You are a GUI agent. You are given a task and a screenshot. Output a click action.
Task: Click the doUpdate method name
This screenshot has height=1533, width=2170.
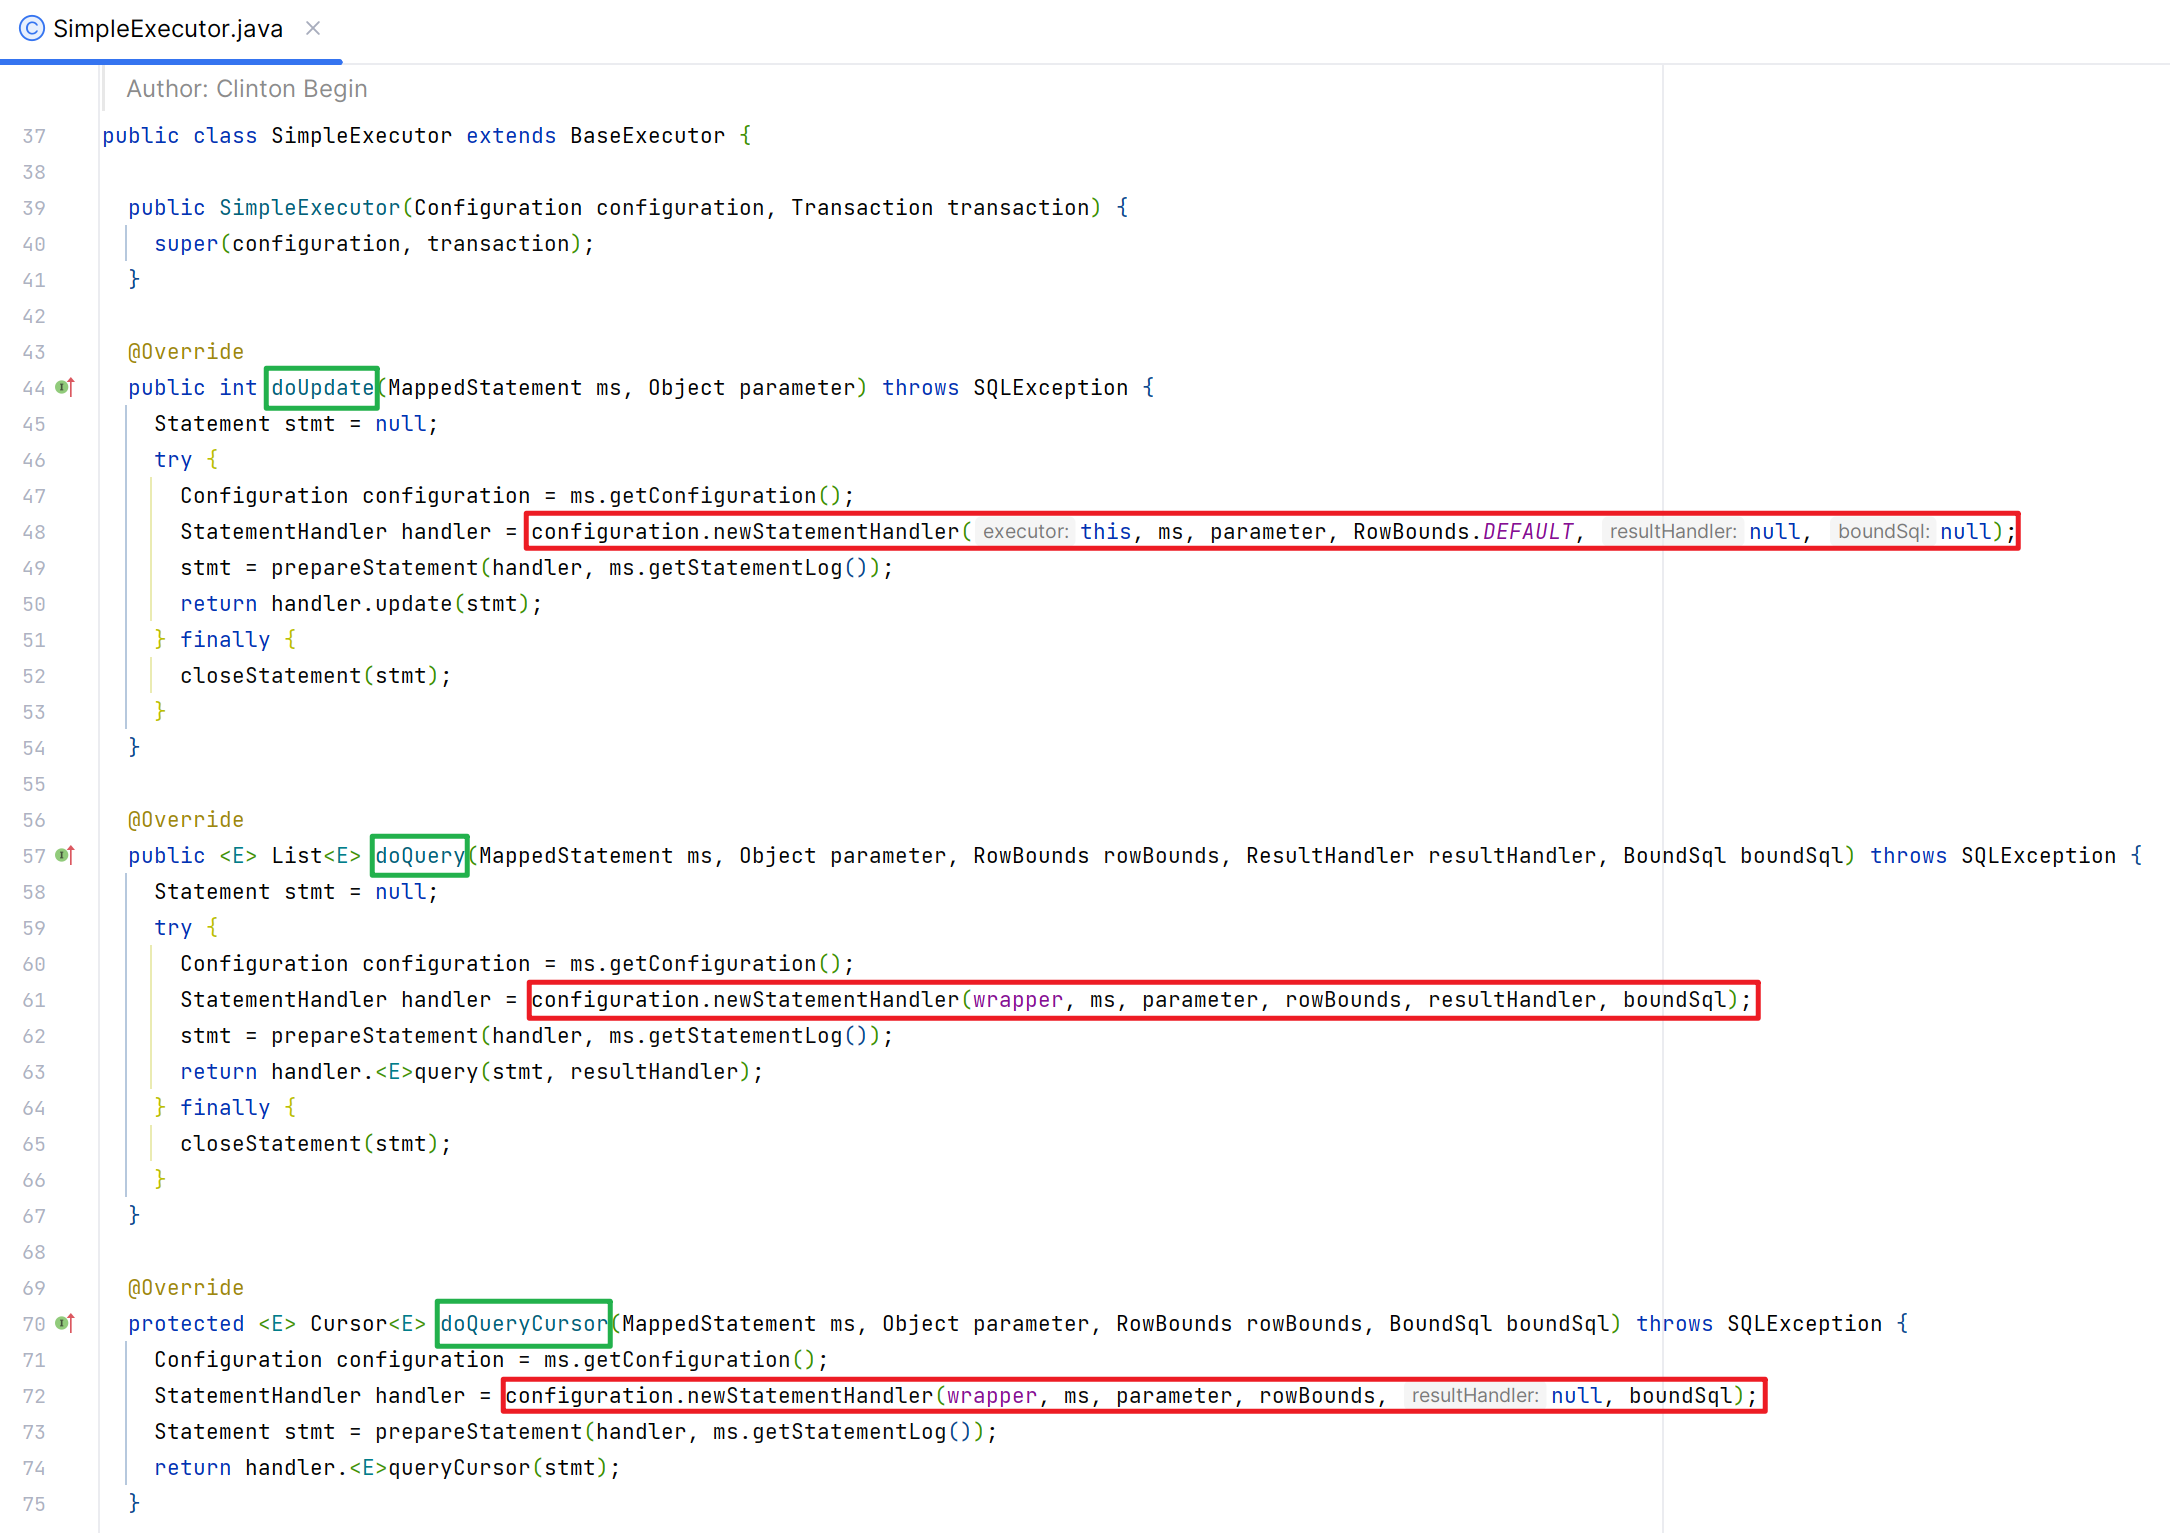point(322,388)
